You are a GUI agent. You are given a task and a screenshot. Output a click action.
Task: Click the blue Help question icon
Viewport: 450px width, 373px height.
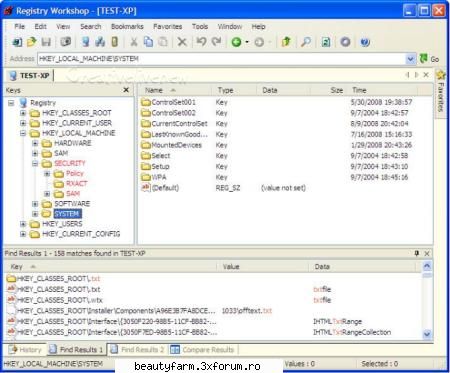pyautogui.click(x=365, y=42)
